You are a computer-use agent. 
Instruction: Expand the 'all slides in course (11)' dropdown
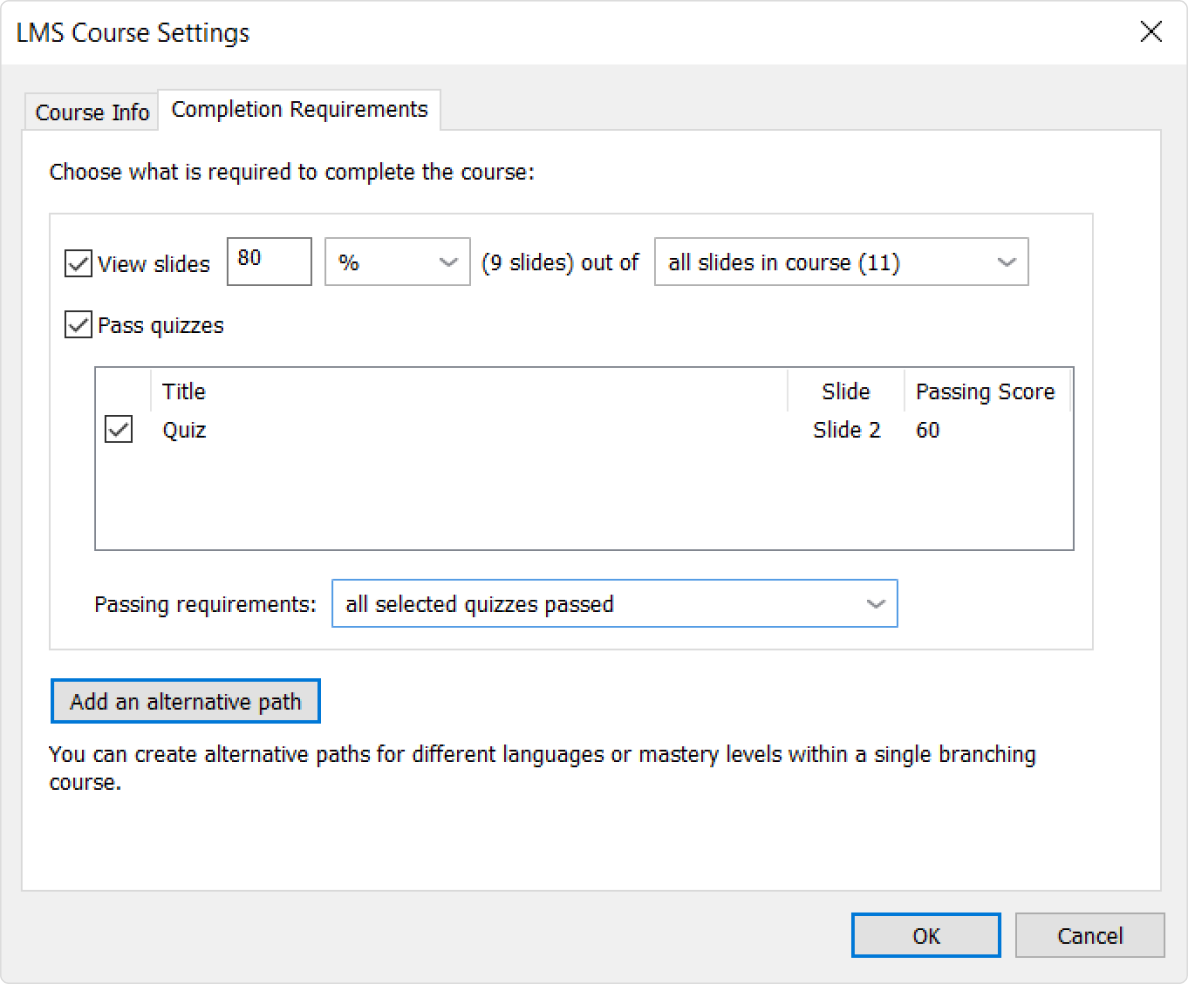point(840,263)
